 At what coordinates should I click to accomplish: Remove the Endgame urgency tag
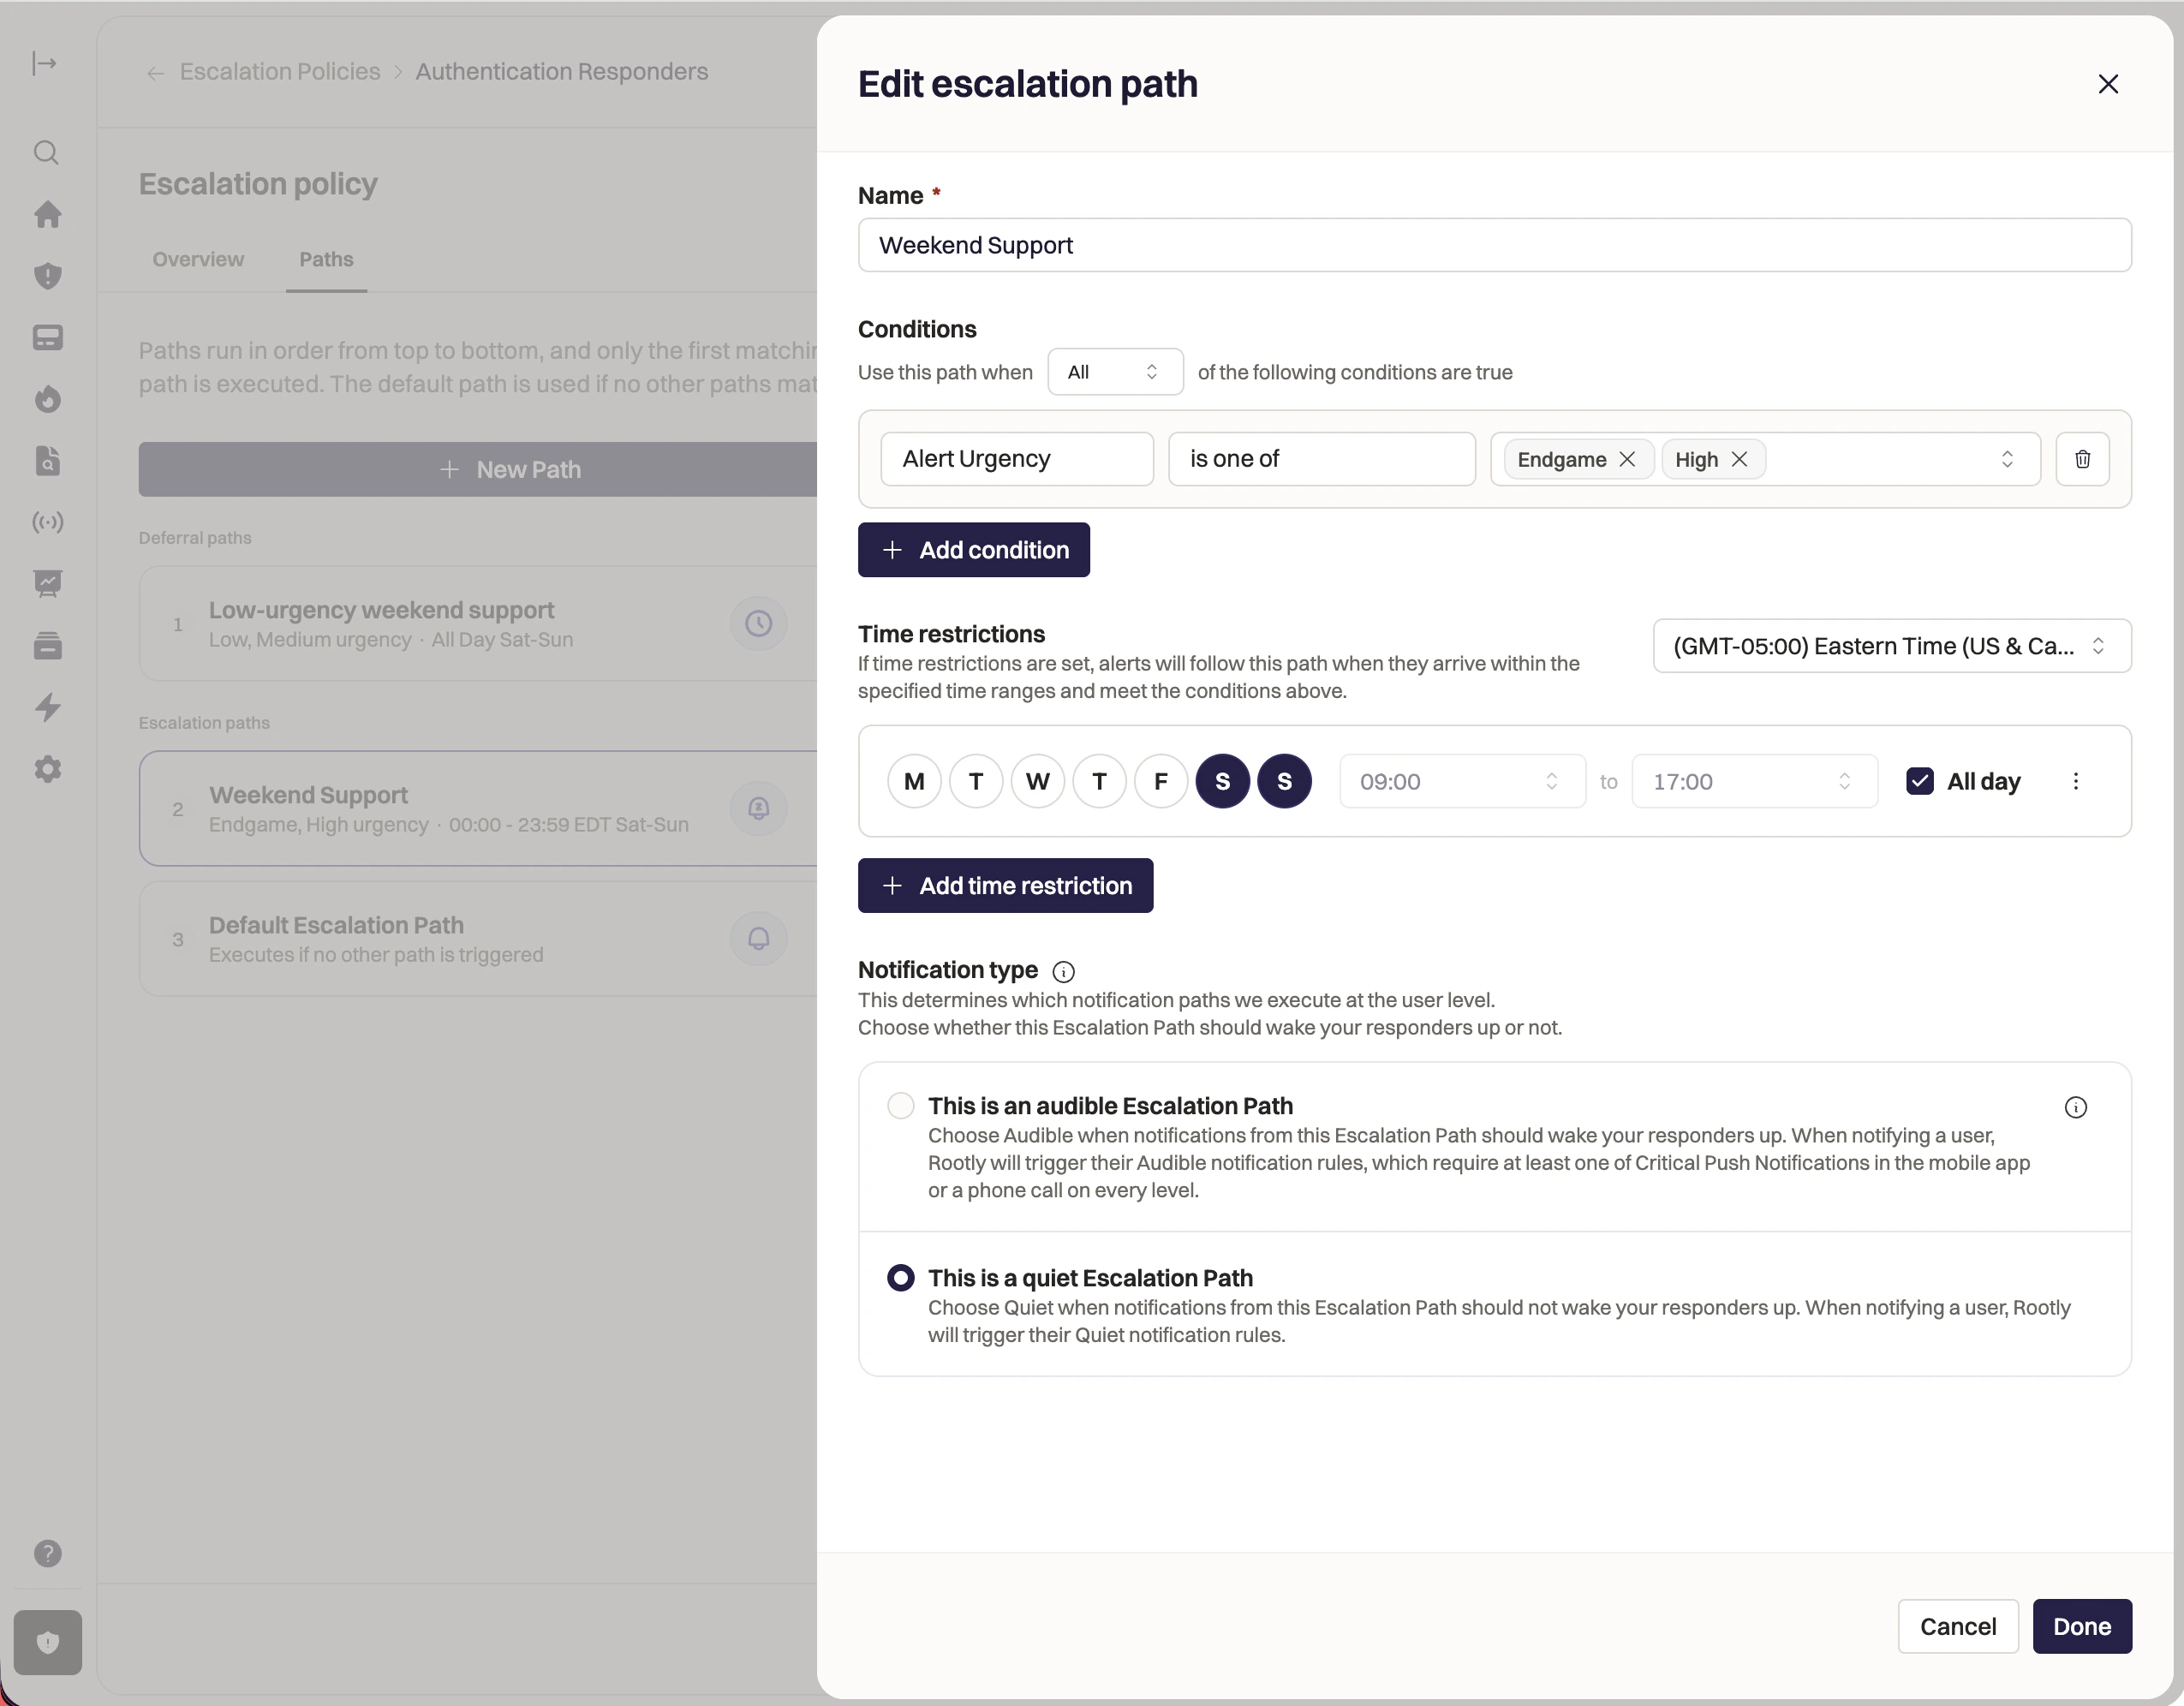pyautogui.click(x=1627, y=459)
